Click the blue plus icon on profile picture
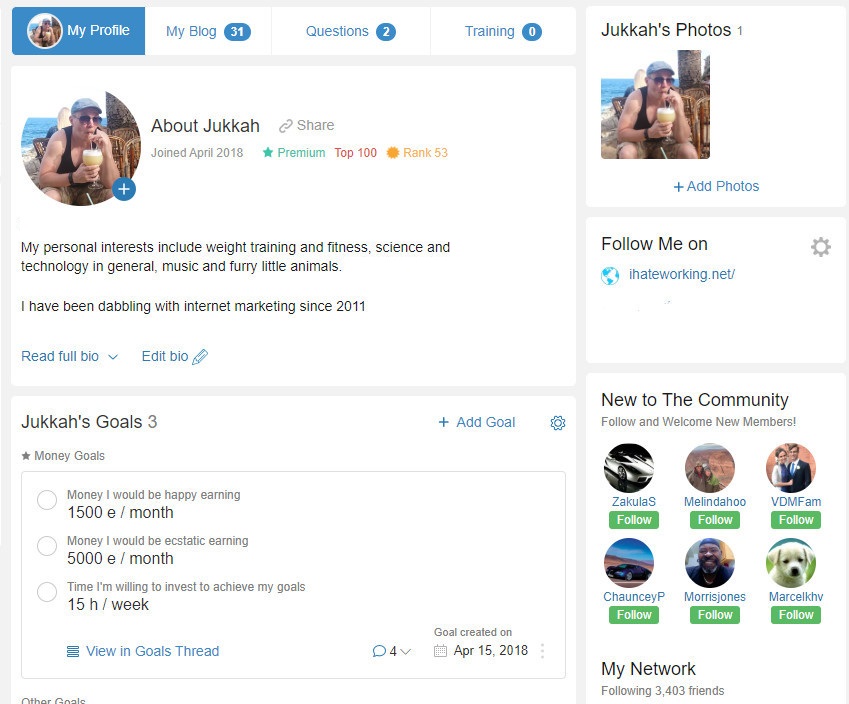849x704 pixels. [124, 189]
